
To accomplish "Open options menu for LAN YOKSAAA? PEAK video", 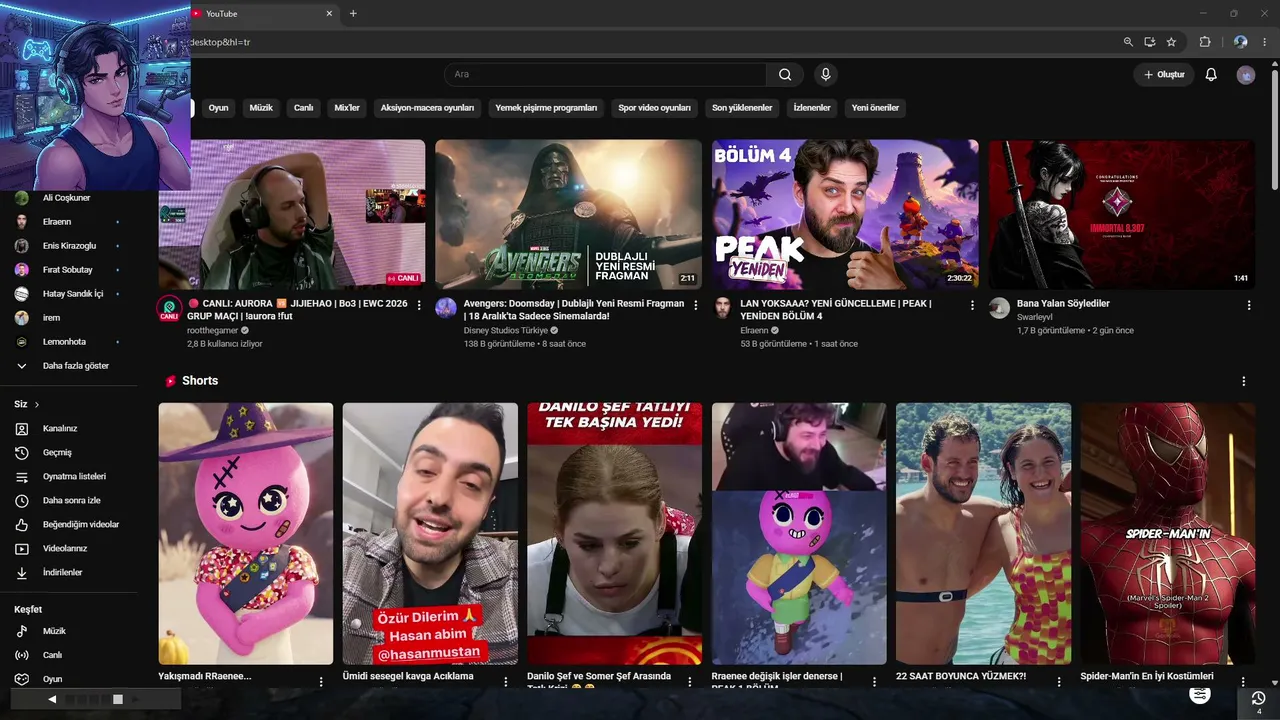I will pyautogui.click(x=972, y=305).
